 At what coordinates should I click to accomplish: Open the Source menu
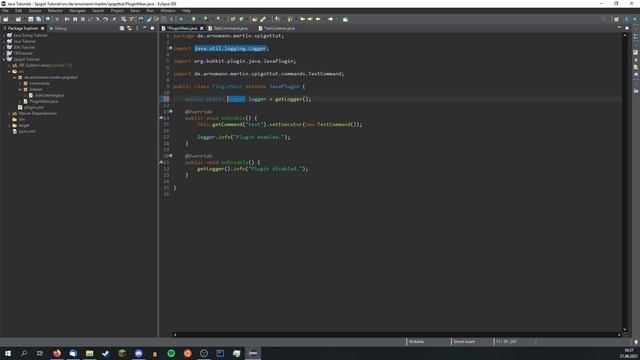[35, 11]
